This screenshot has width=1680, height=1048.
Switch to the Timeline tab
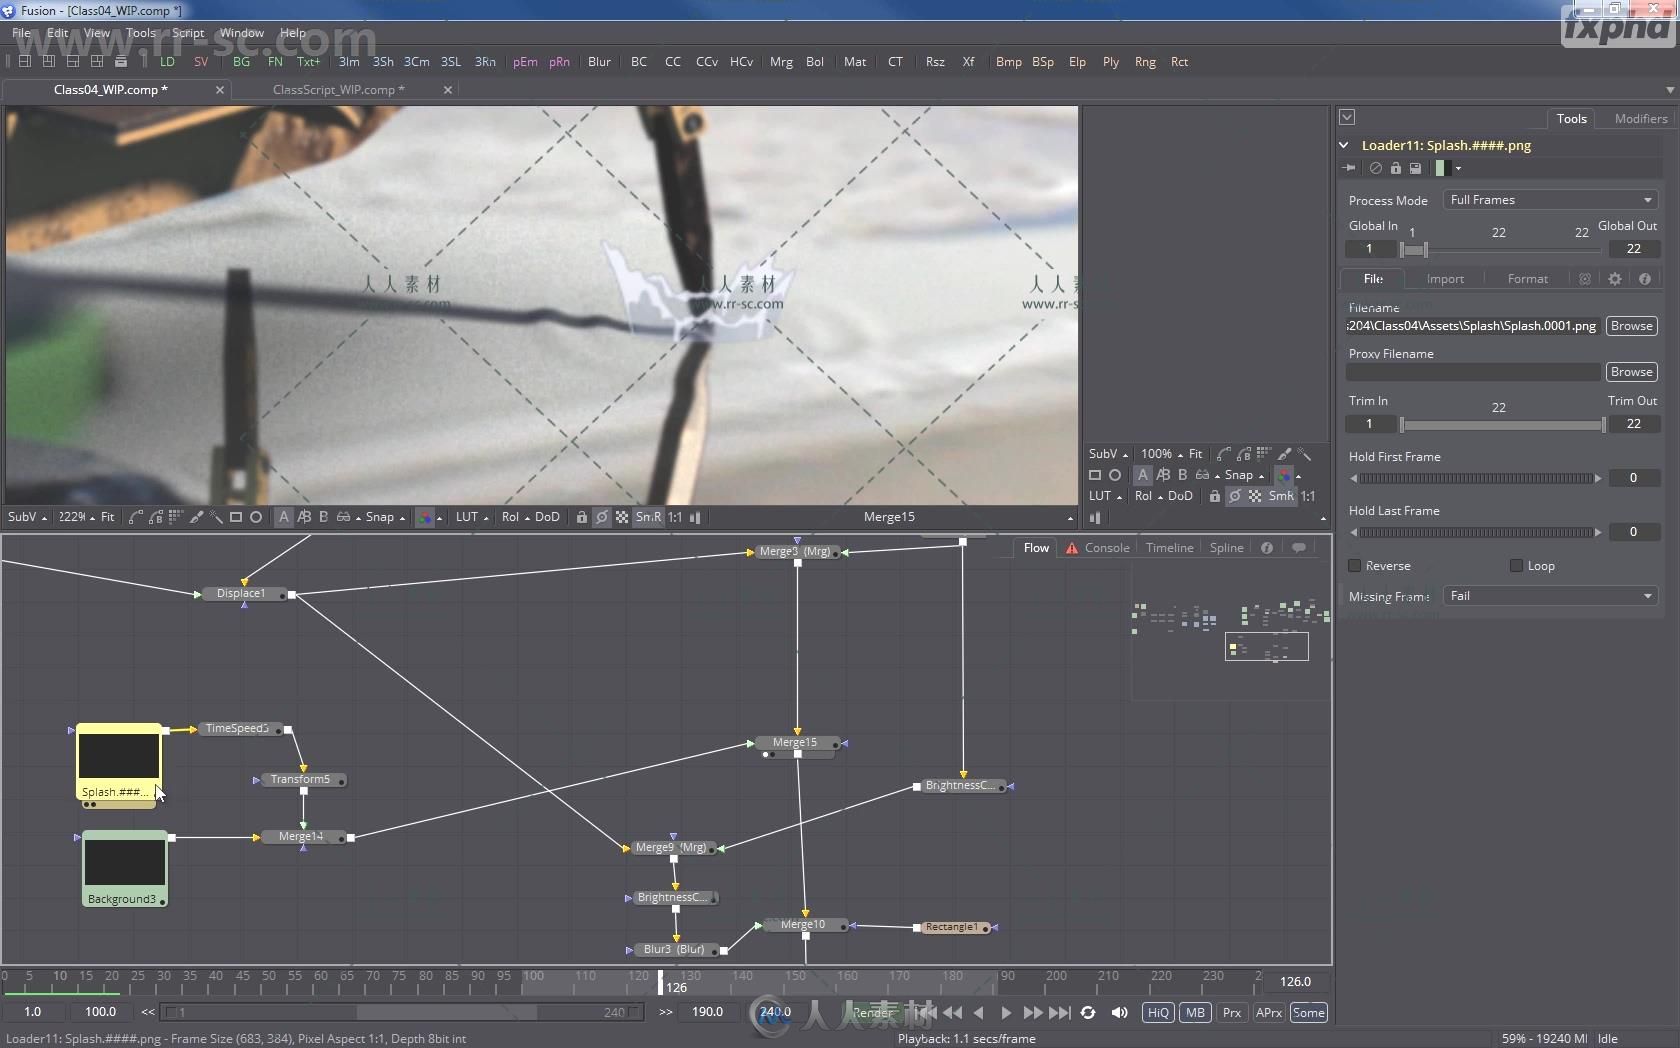[x=1169, y=548]
